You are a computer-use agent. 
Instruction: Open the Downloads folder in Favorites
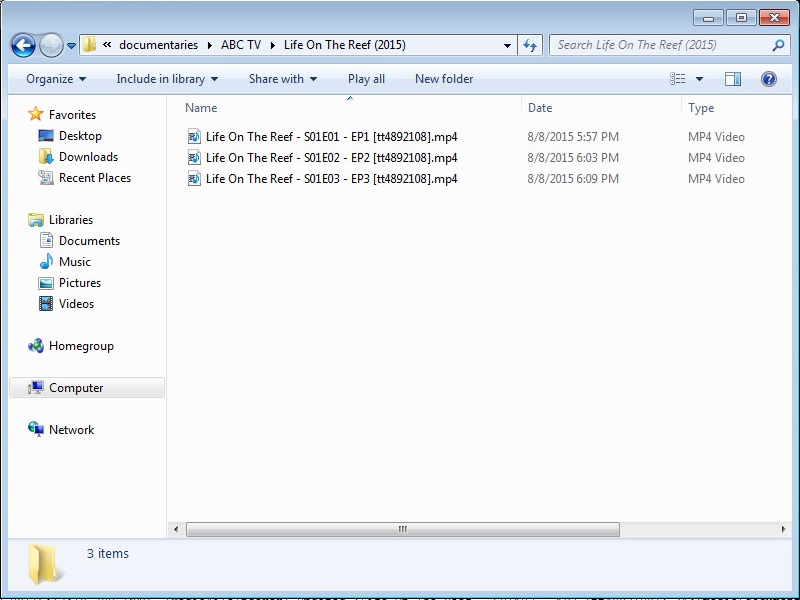coord(88,157)
